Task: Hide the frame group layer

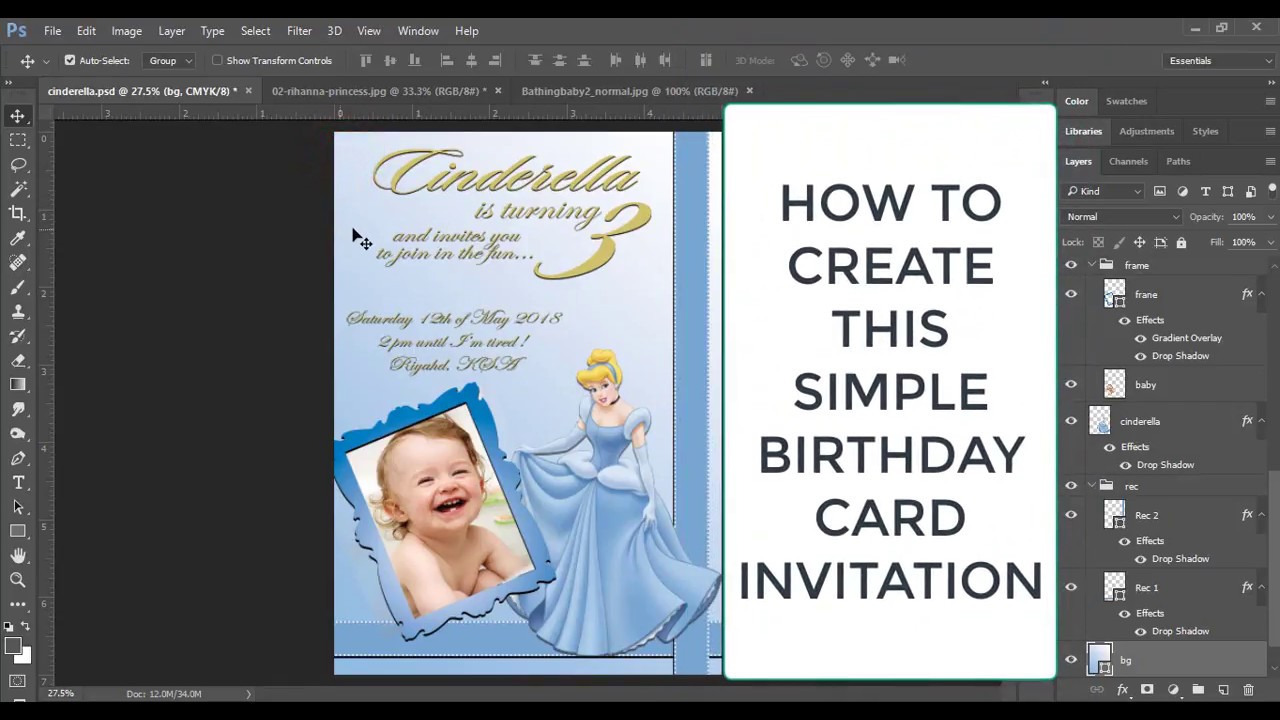Action: [x=1071, y=265]
